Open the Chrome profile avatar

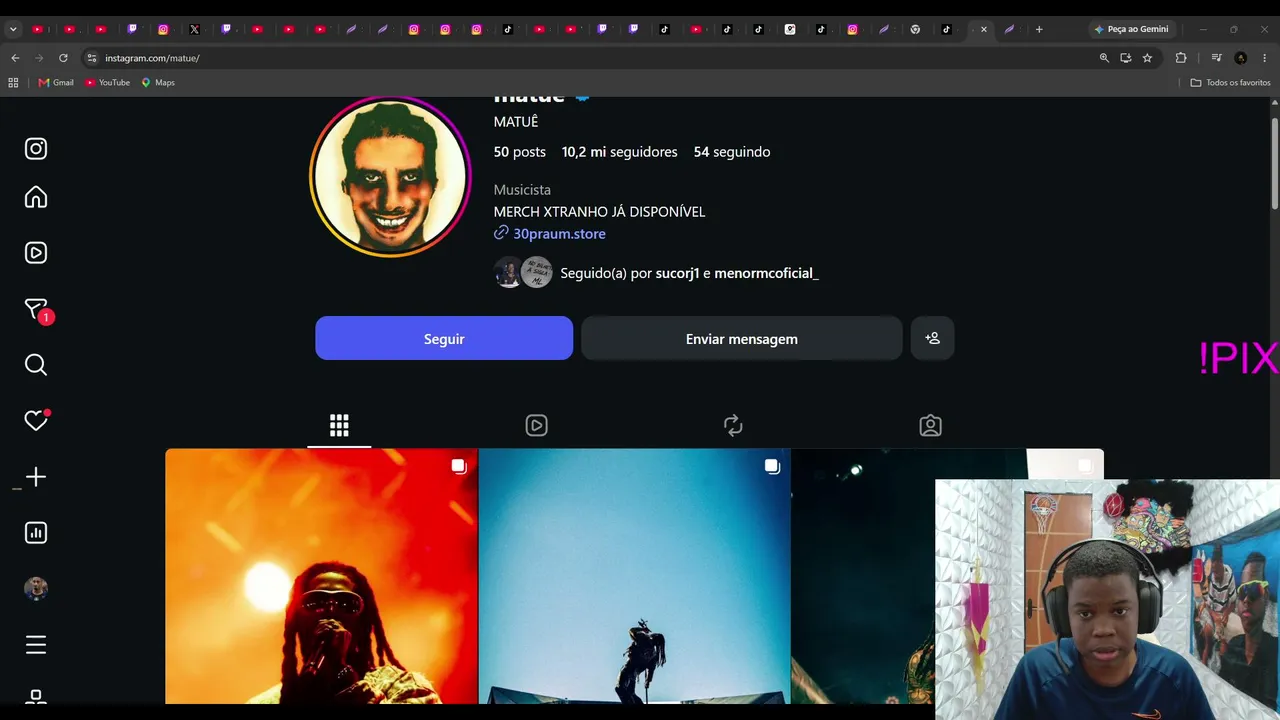pos(1241,58)
